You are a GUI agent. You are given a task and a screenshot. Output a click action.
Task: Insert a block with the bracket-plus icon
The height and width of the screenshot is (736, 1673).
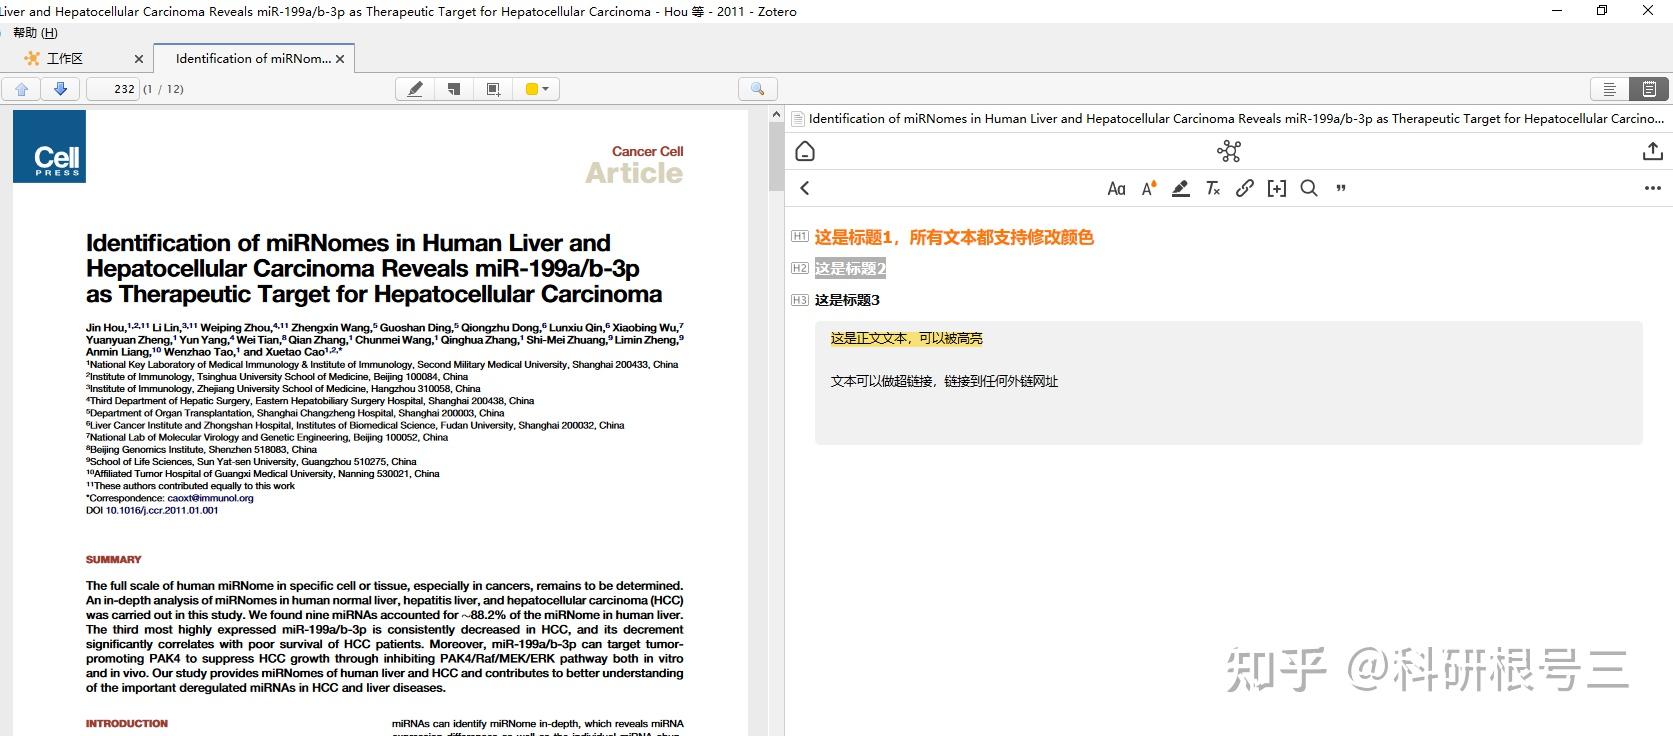tap(1277, 188)
